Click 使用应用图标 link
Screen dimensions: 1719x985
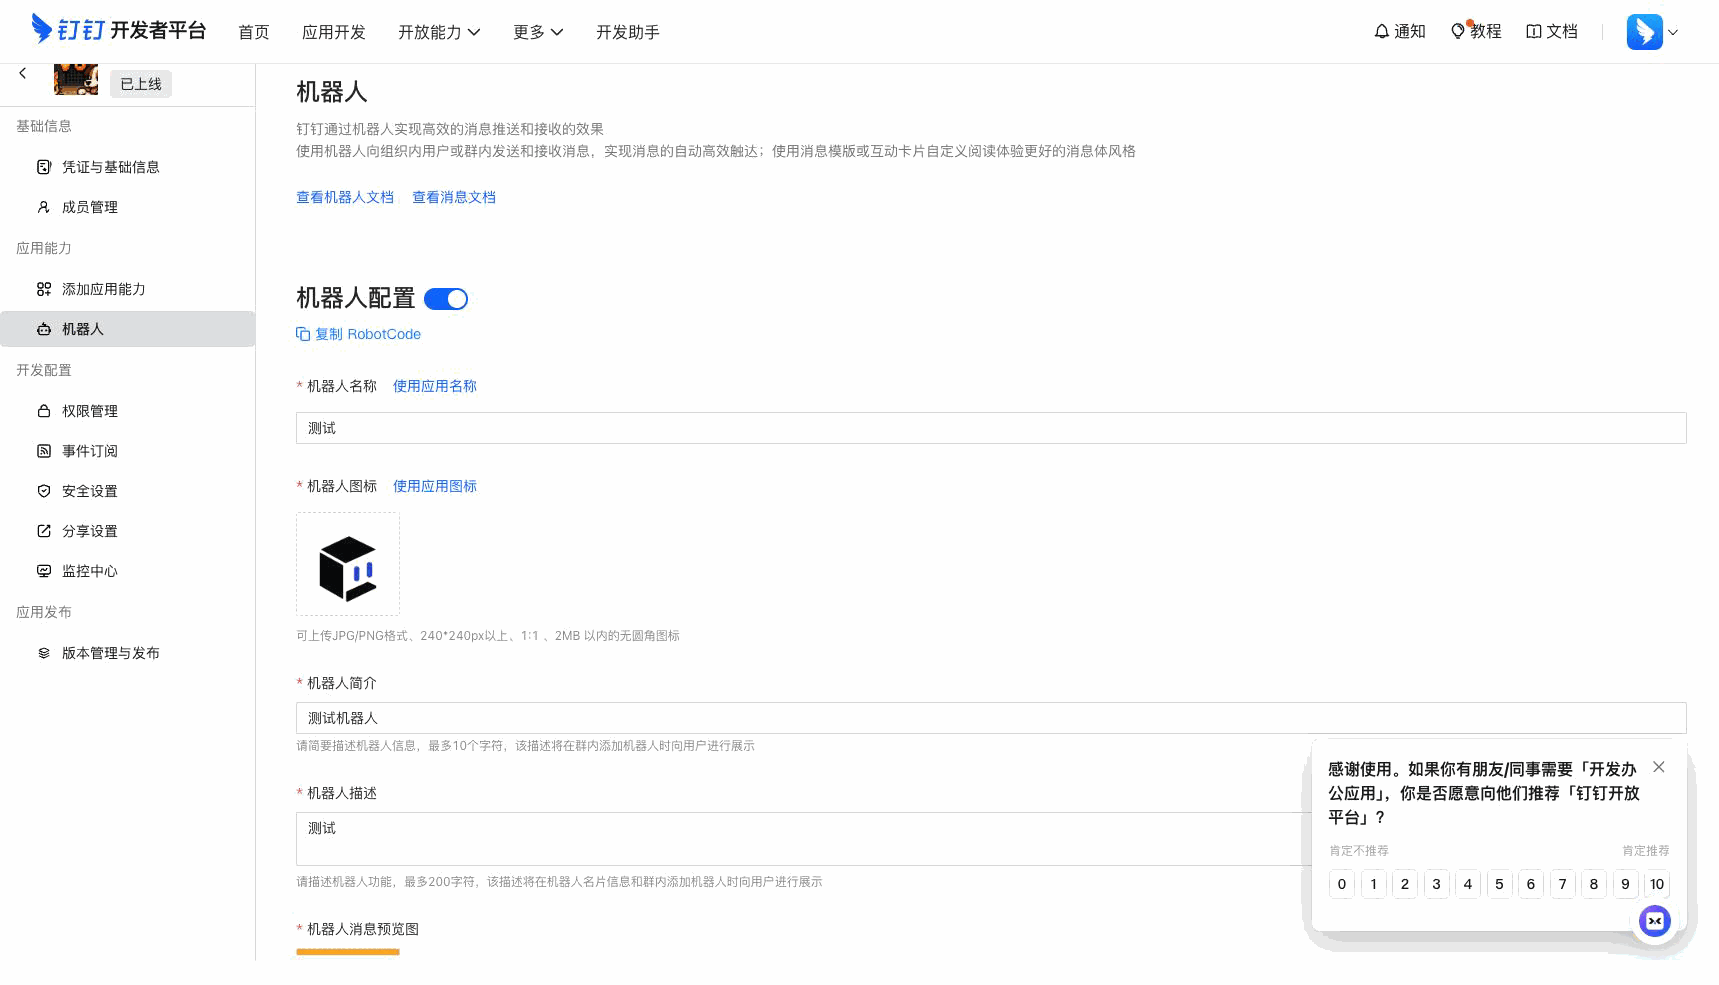(x=435, y=486)
